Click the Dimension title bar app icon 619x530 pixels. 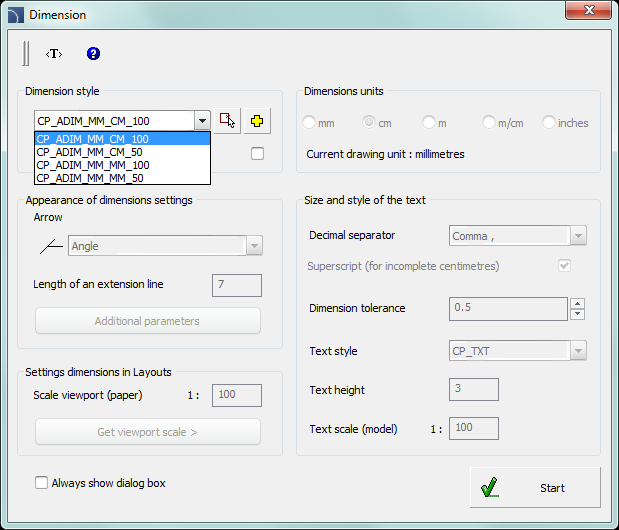pos(15,15)
